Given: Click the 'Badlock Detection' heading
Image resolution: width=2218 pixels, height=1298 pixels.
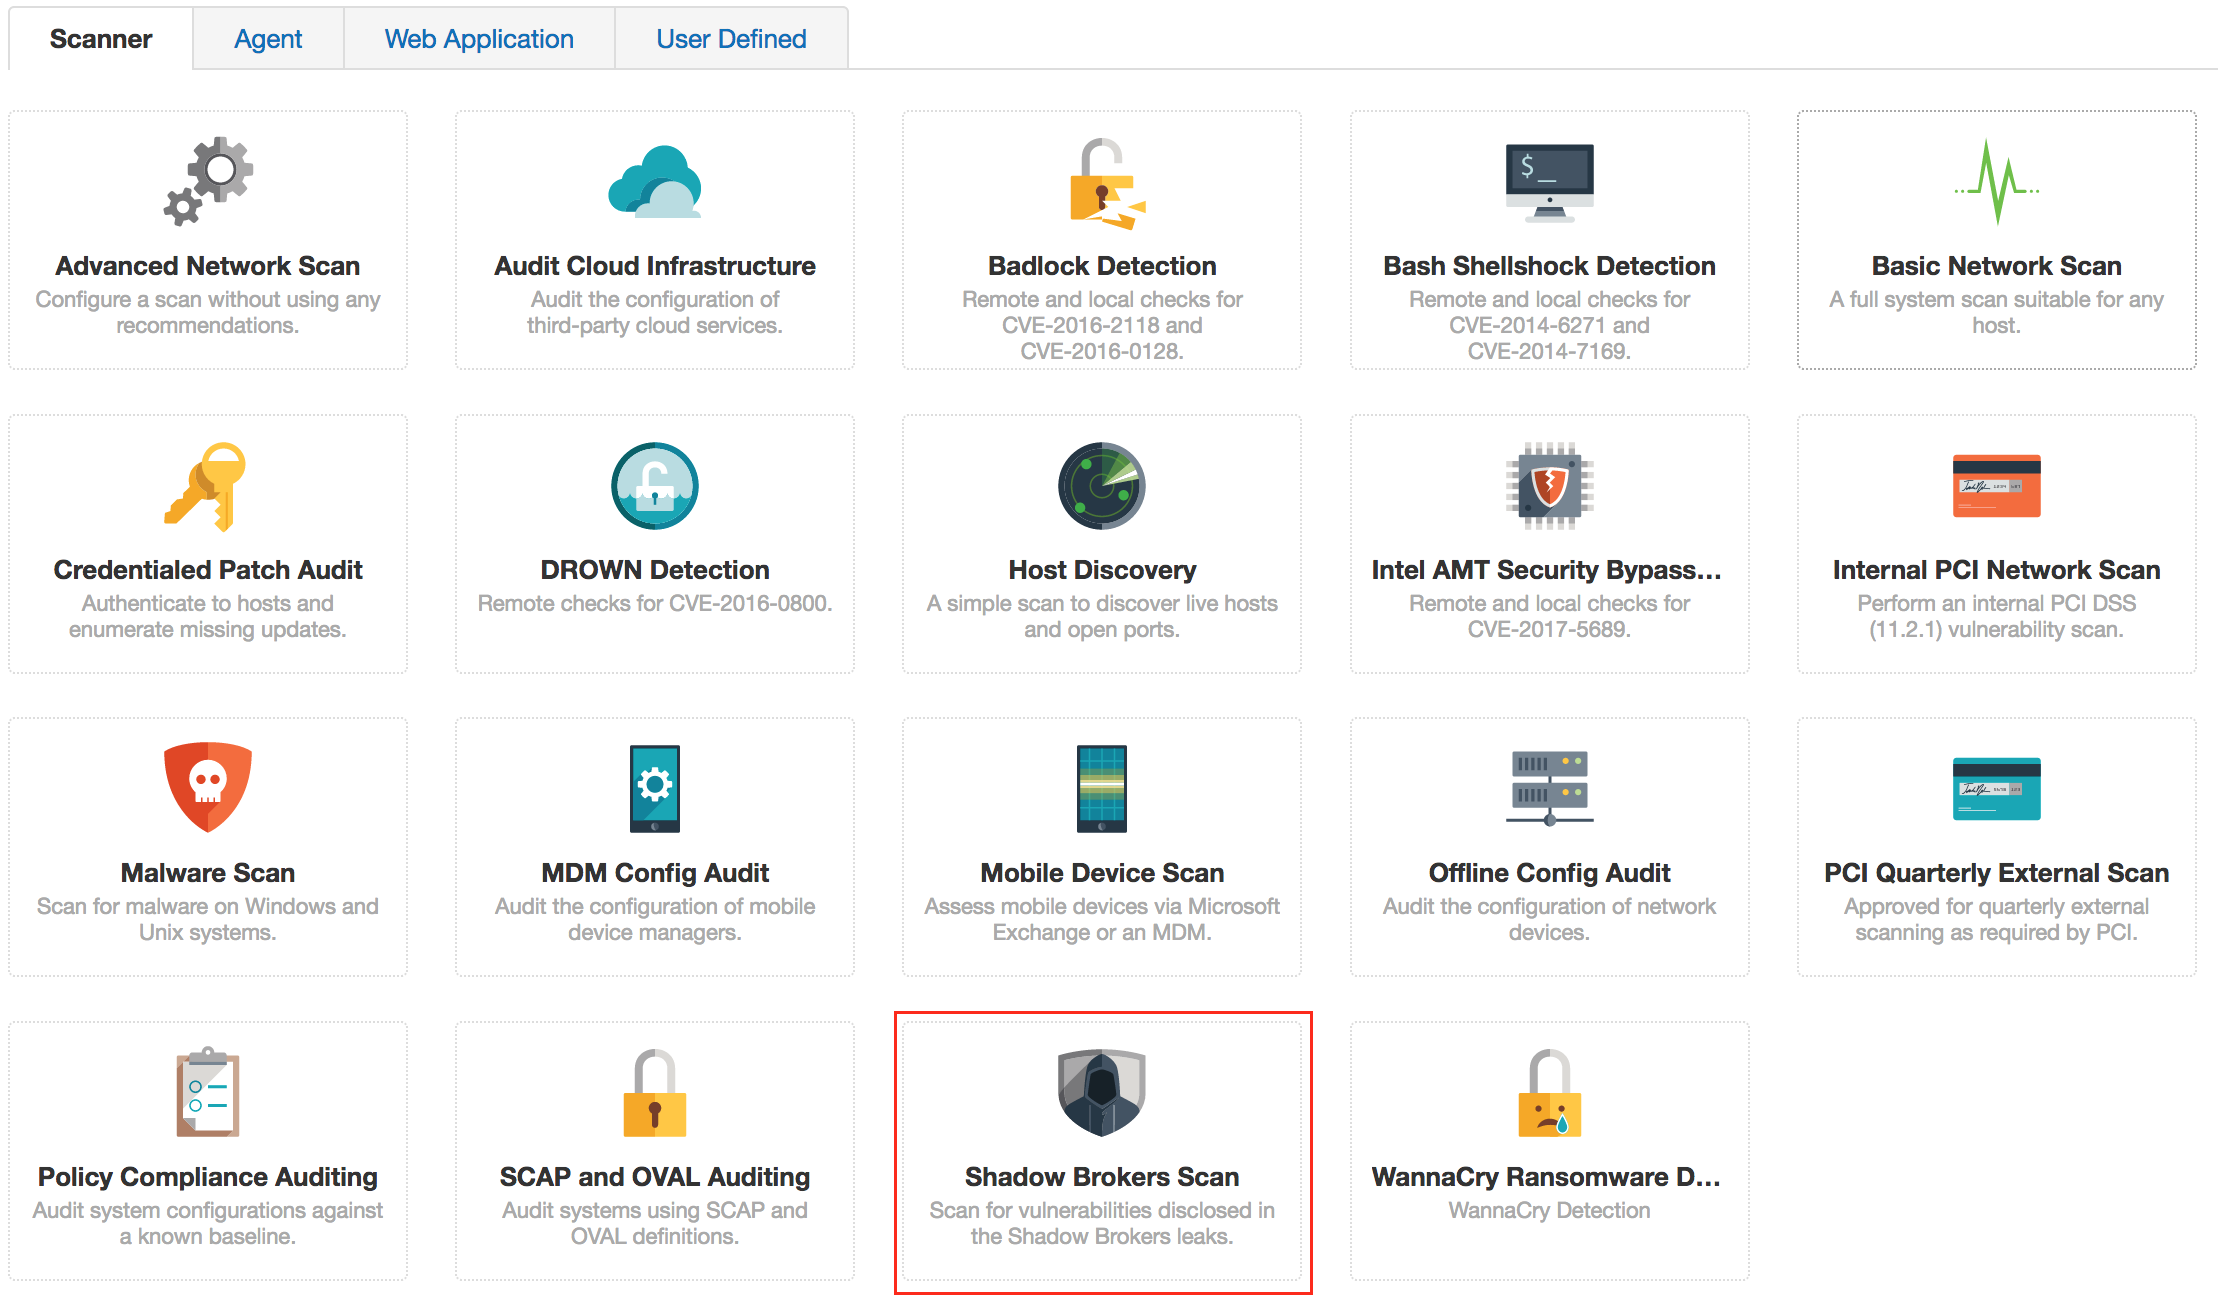Looking at the screenshot, I should (1102, 266).
